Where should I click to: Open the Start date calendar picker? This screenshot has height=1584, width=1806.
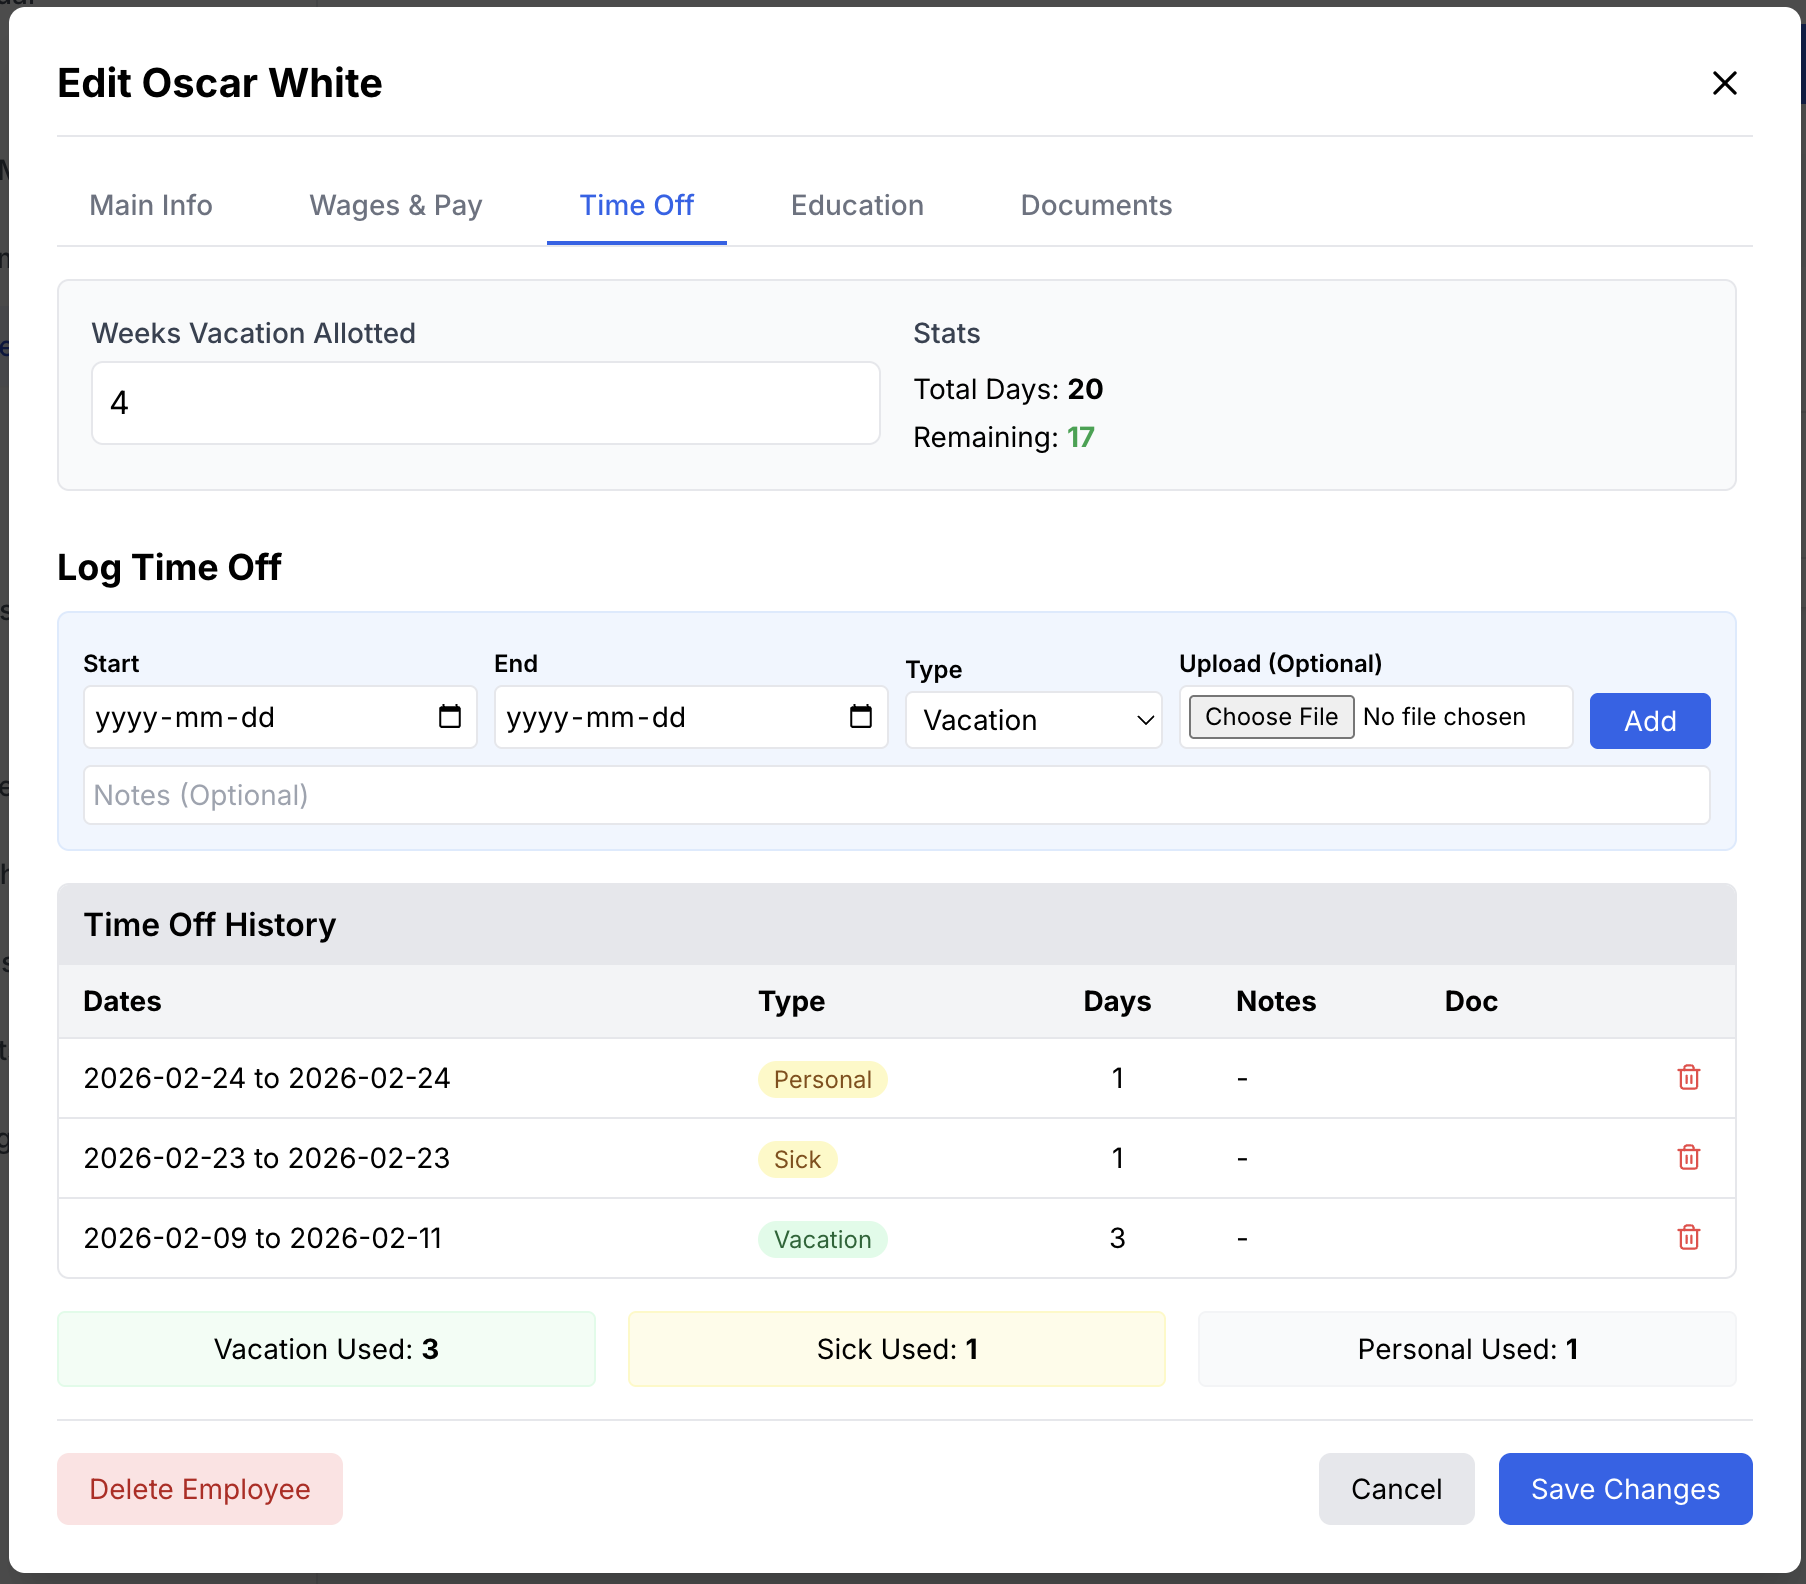coord(450,717)
